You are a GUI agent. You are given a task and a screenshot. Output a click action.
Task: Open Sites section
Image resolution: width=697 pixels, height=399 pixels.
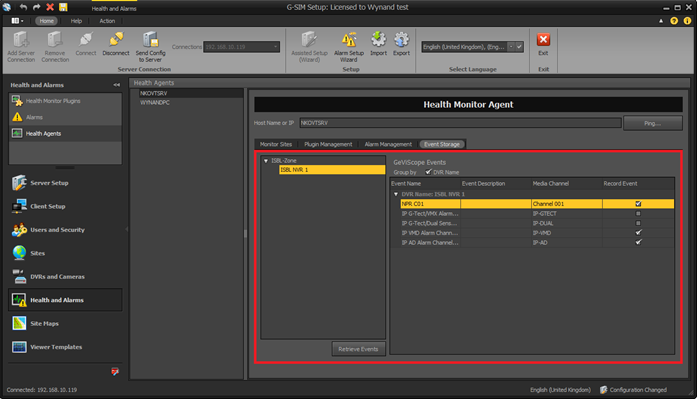point(65,253)
